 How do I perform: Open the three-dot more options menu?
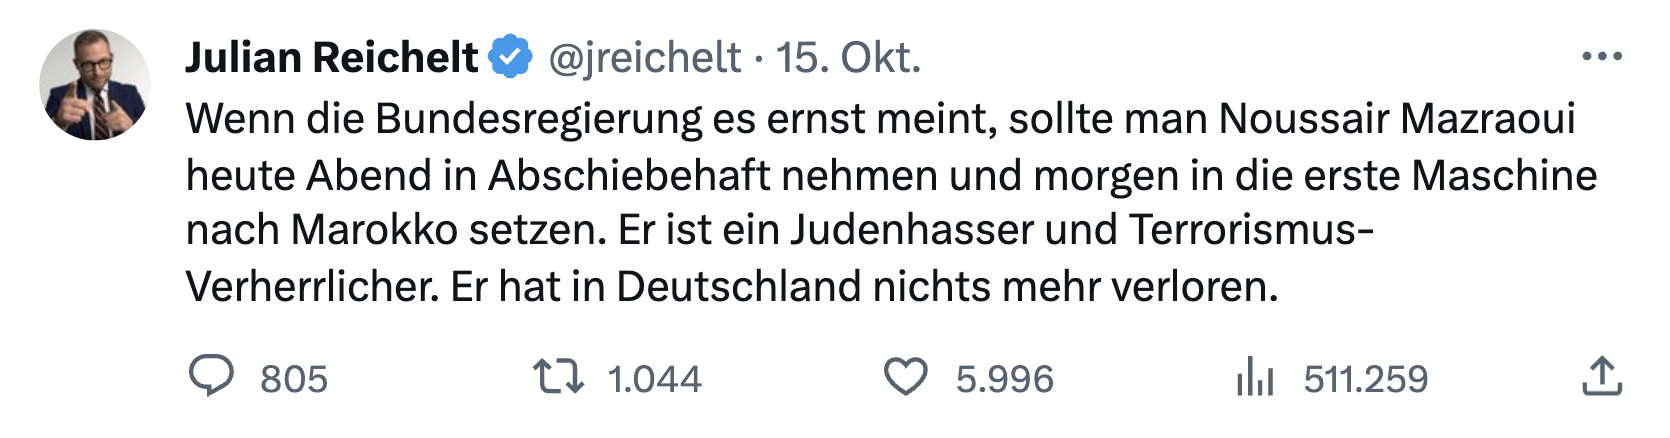pos(1602,57)
